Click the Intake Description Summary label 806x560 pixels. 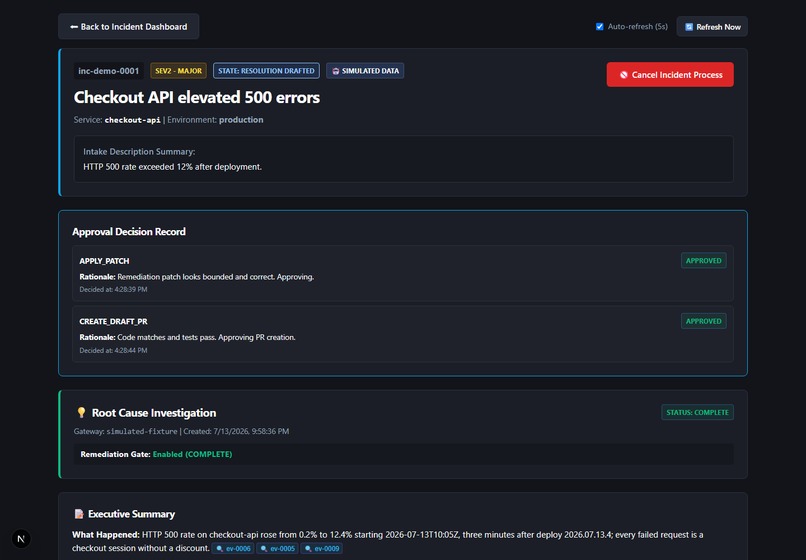coord(139,152)
